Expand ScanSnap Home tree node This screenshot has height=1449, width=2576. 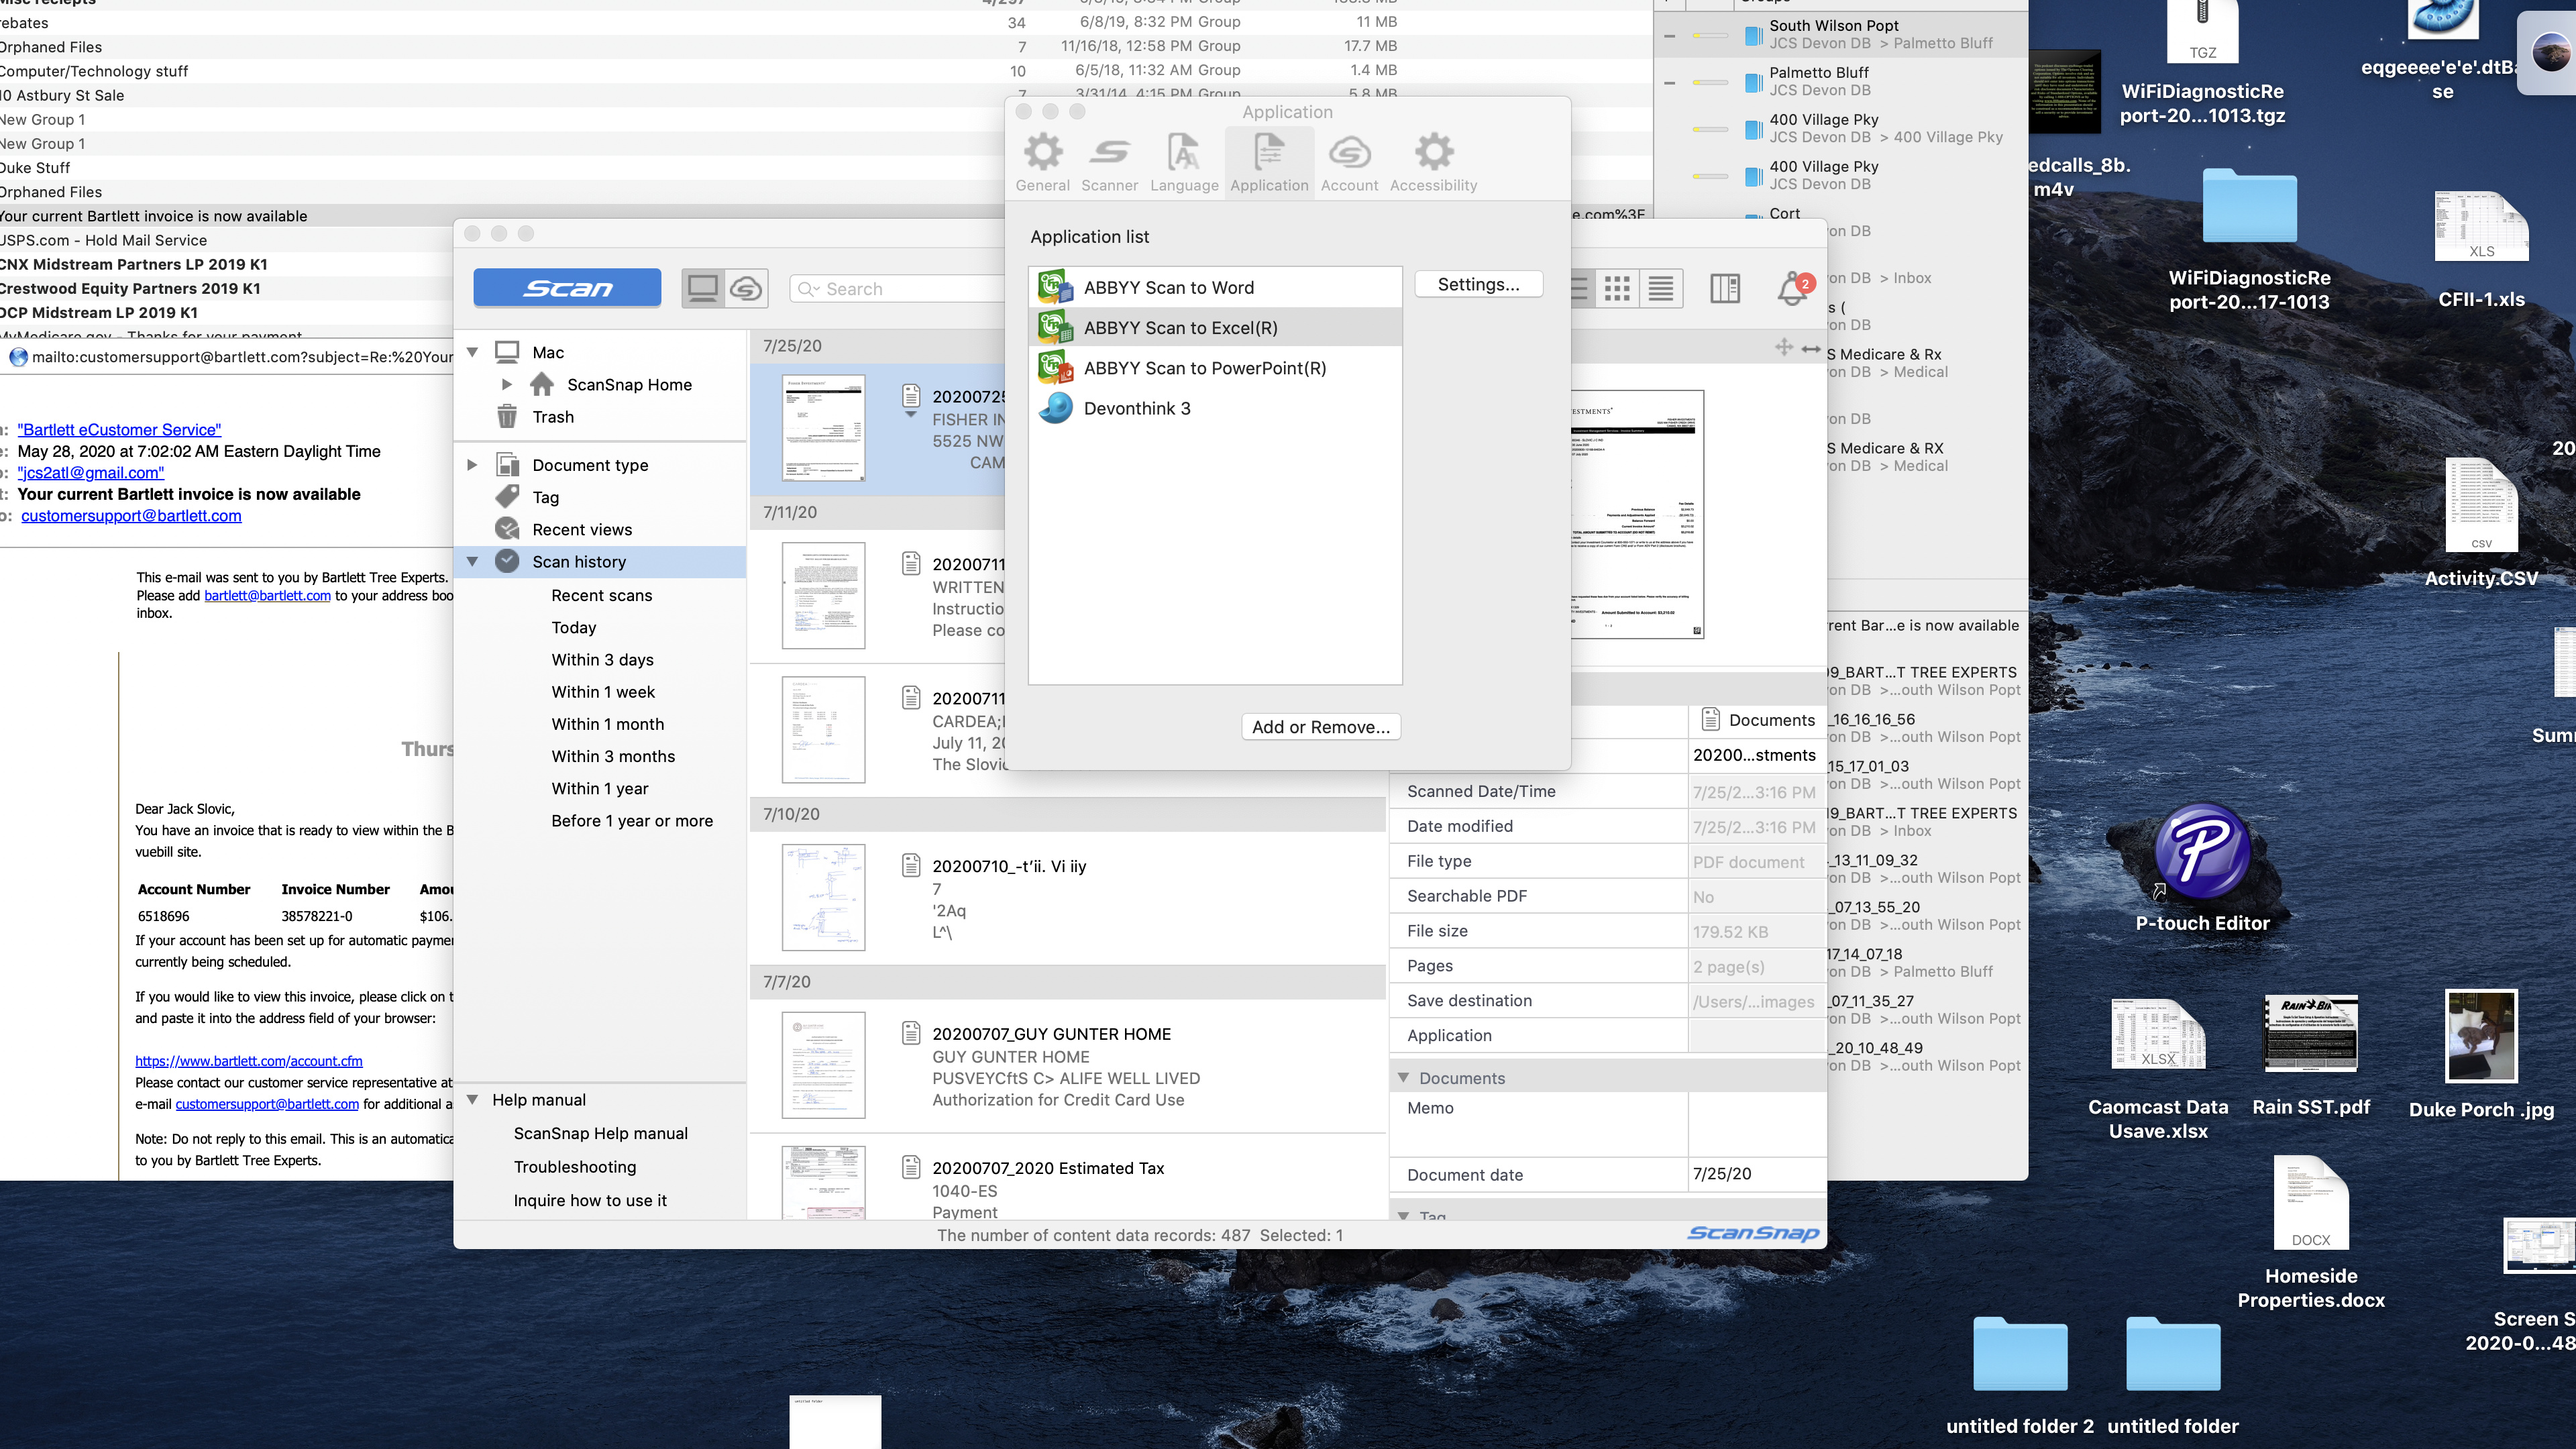(506, 384)
